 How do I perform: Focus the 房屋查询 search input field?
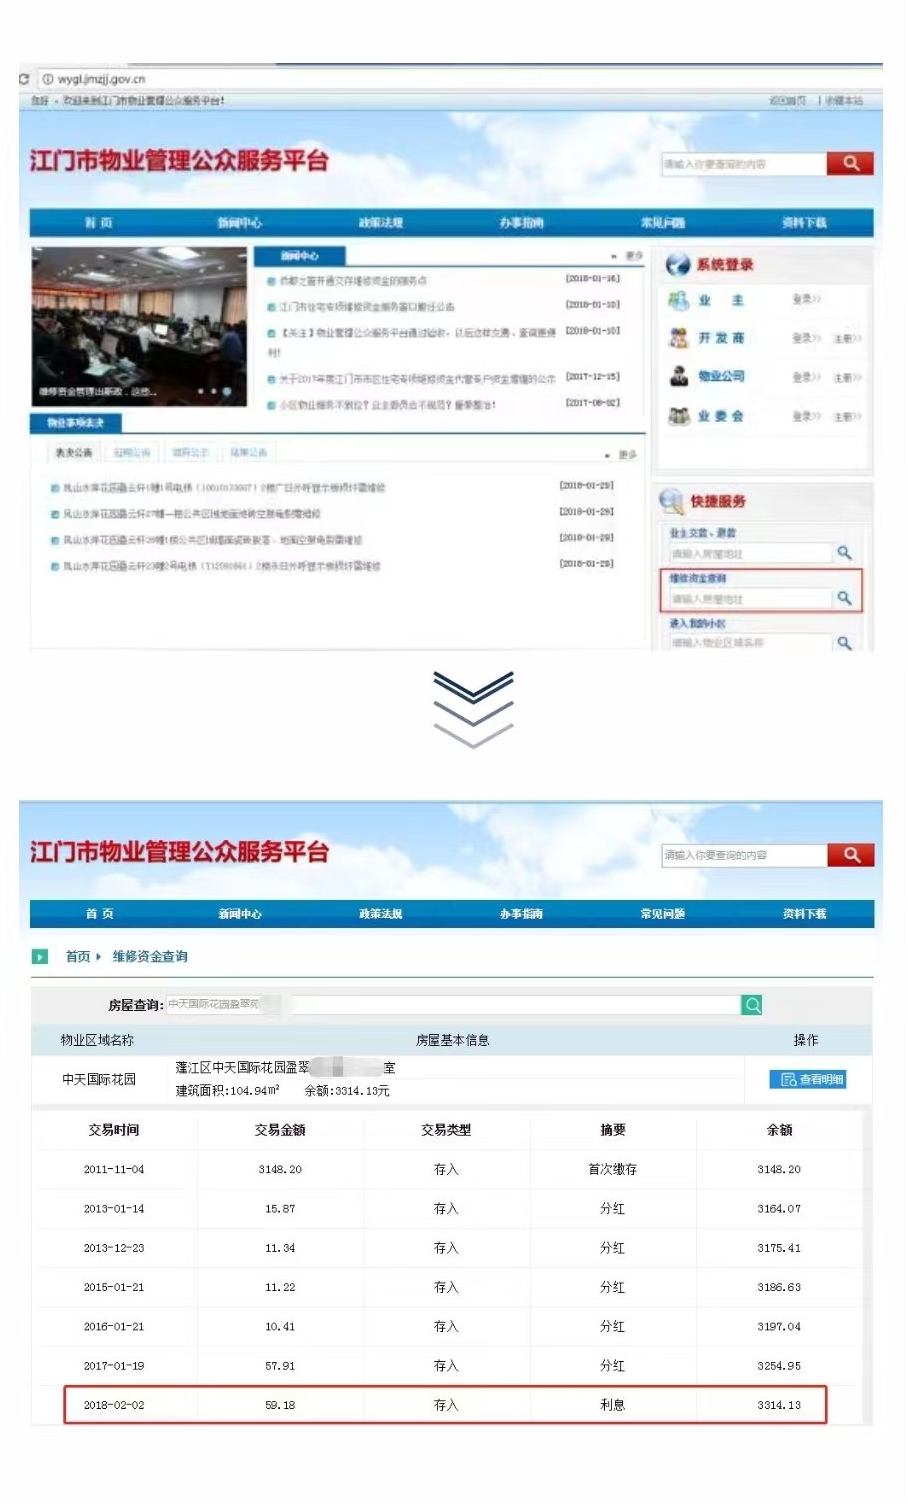(453, 1004)
